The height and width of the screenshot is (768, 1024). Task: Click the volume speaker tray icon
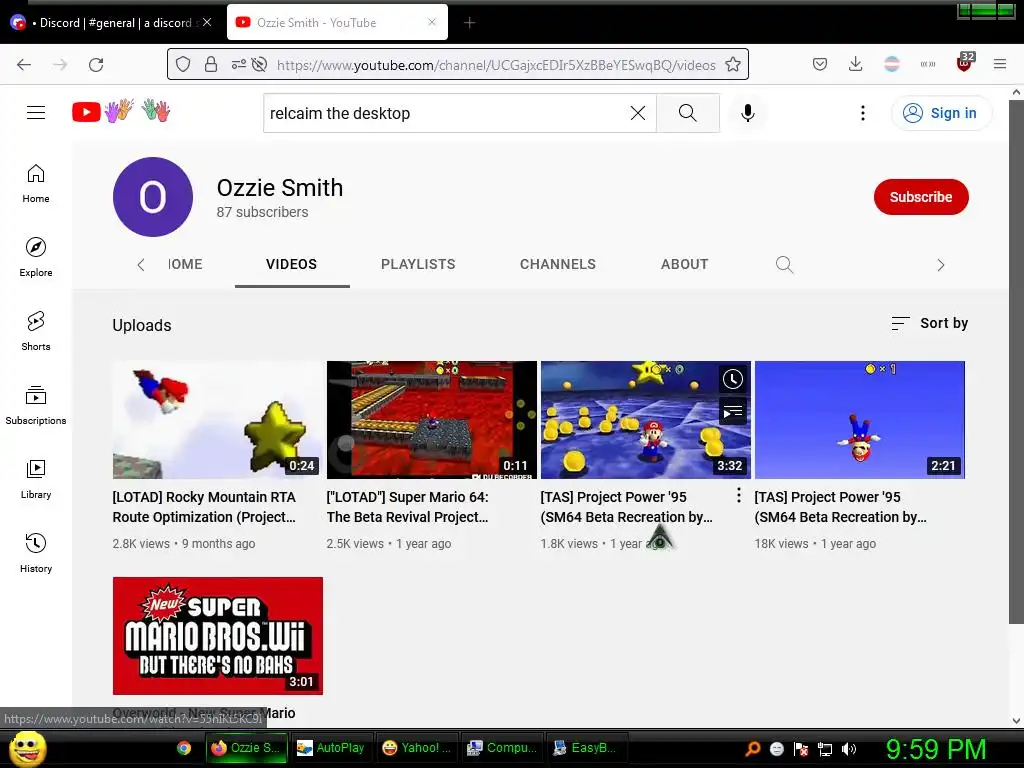[848, 749]
